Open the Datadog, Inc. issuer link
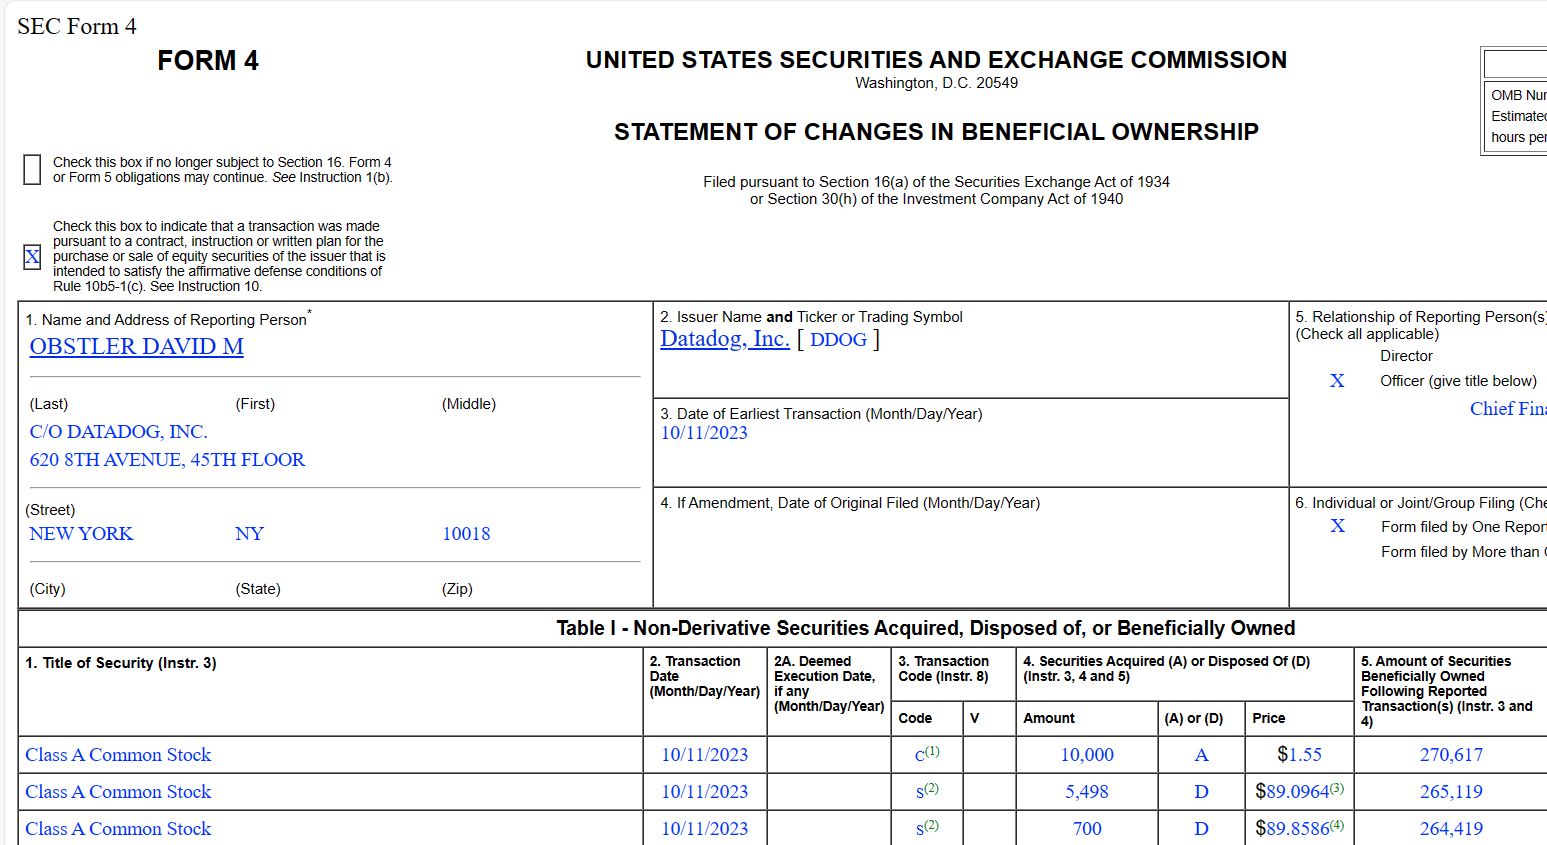 point(725,339)
